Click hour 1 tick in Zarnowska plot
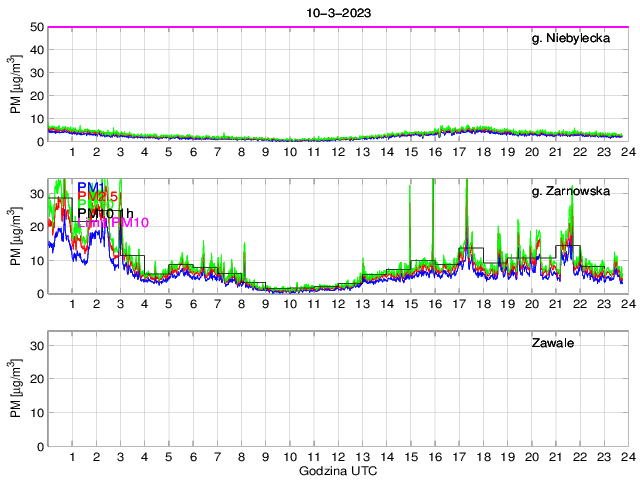The width and height of the screenshot is (640, 480). click(73, 304)
